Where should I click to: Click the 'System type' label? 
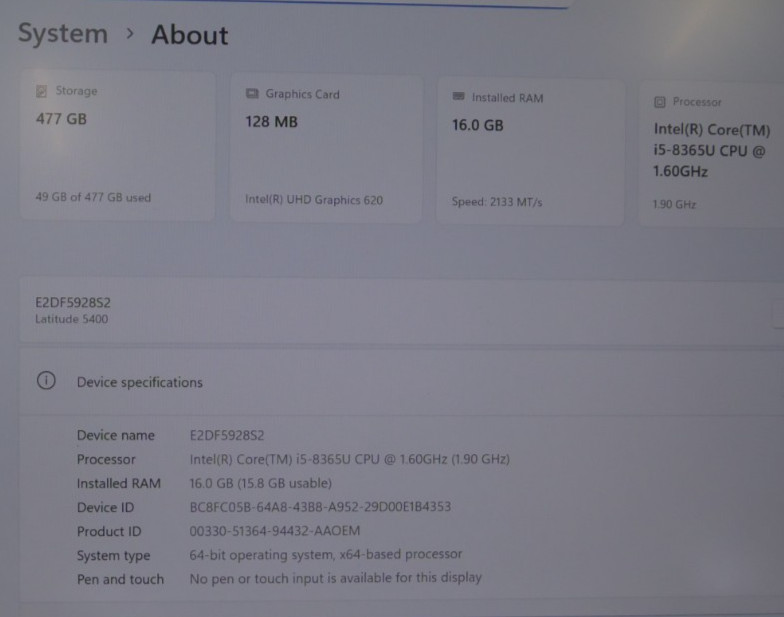114,556
